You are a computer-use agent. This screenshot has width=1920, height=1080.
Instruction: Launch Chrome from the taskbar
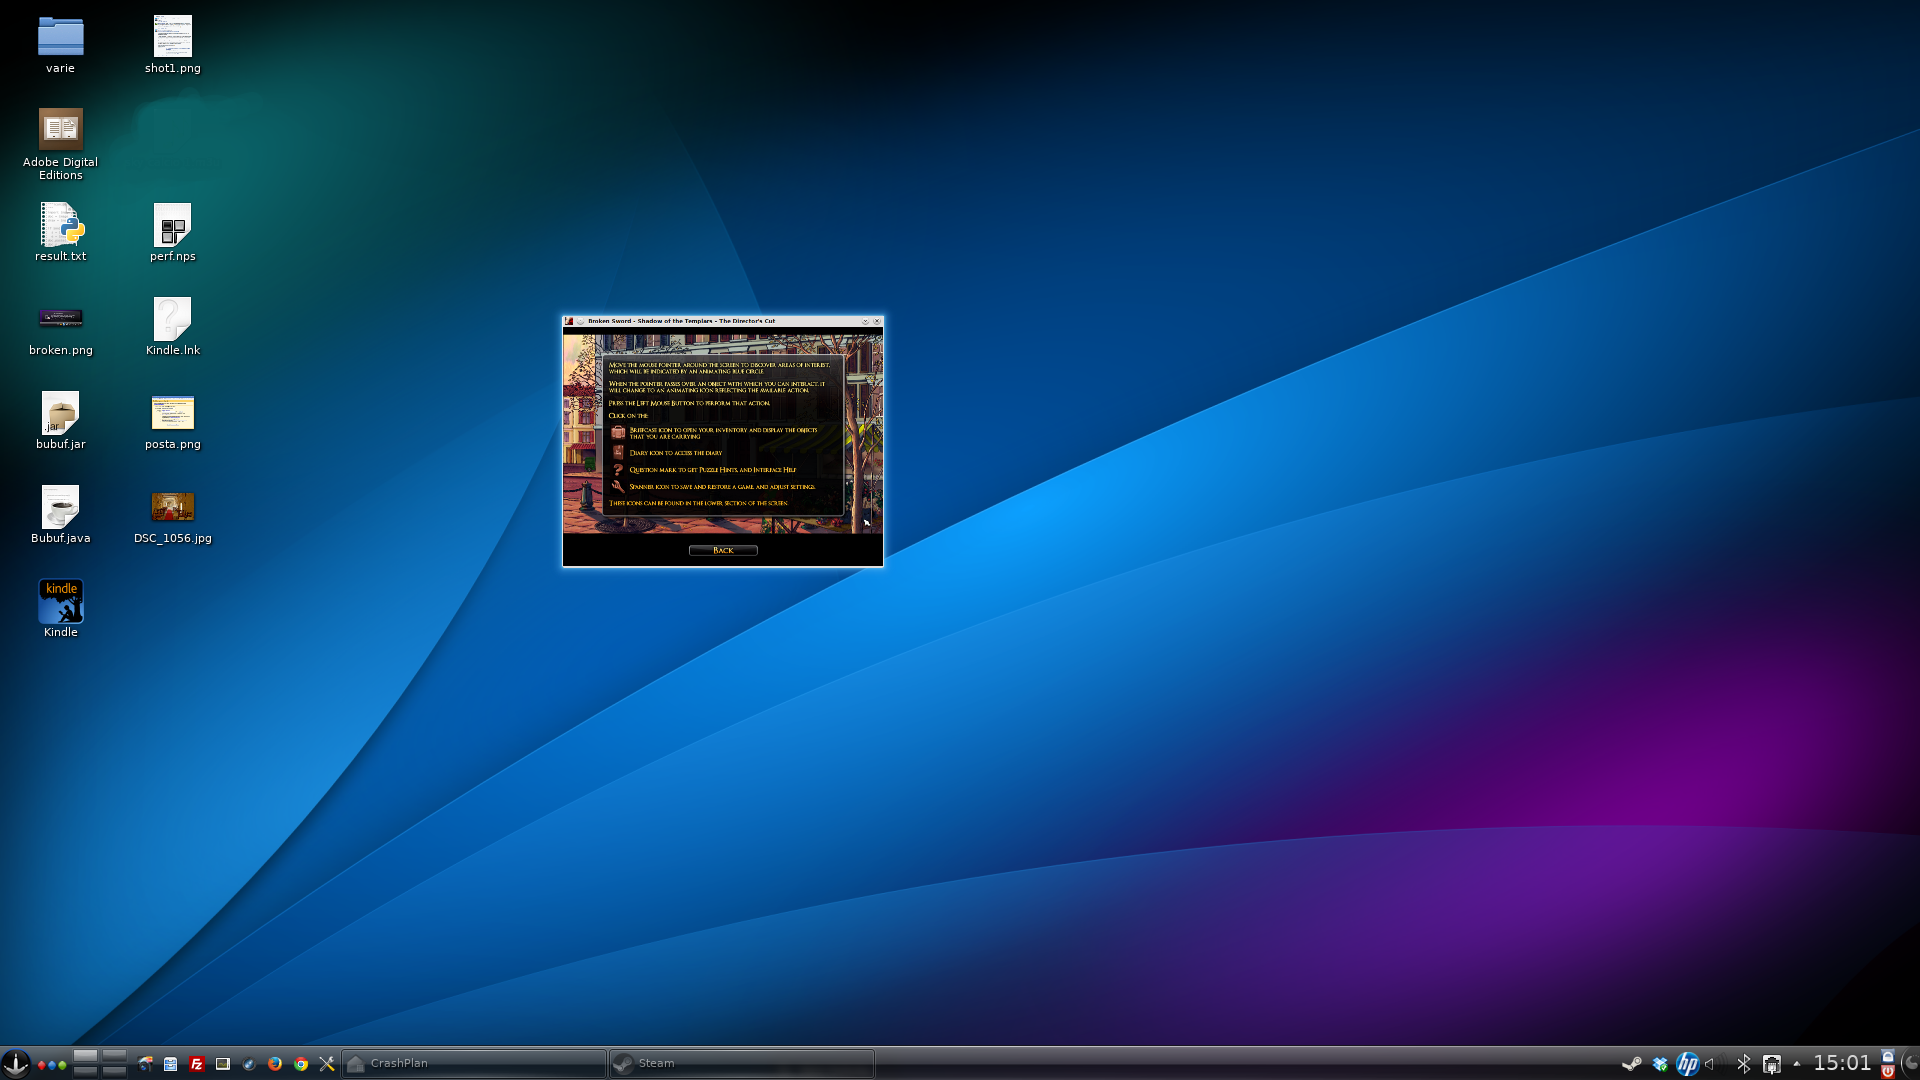[x=301, y=1064]
